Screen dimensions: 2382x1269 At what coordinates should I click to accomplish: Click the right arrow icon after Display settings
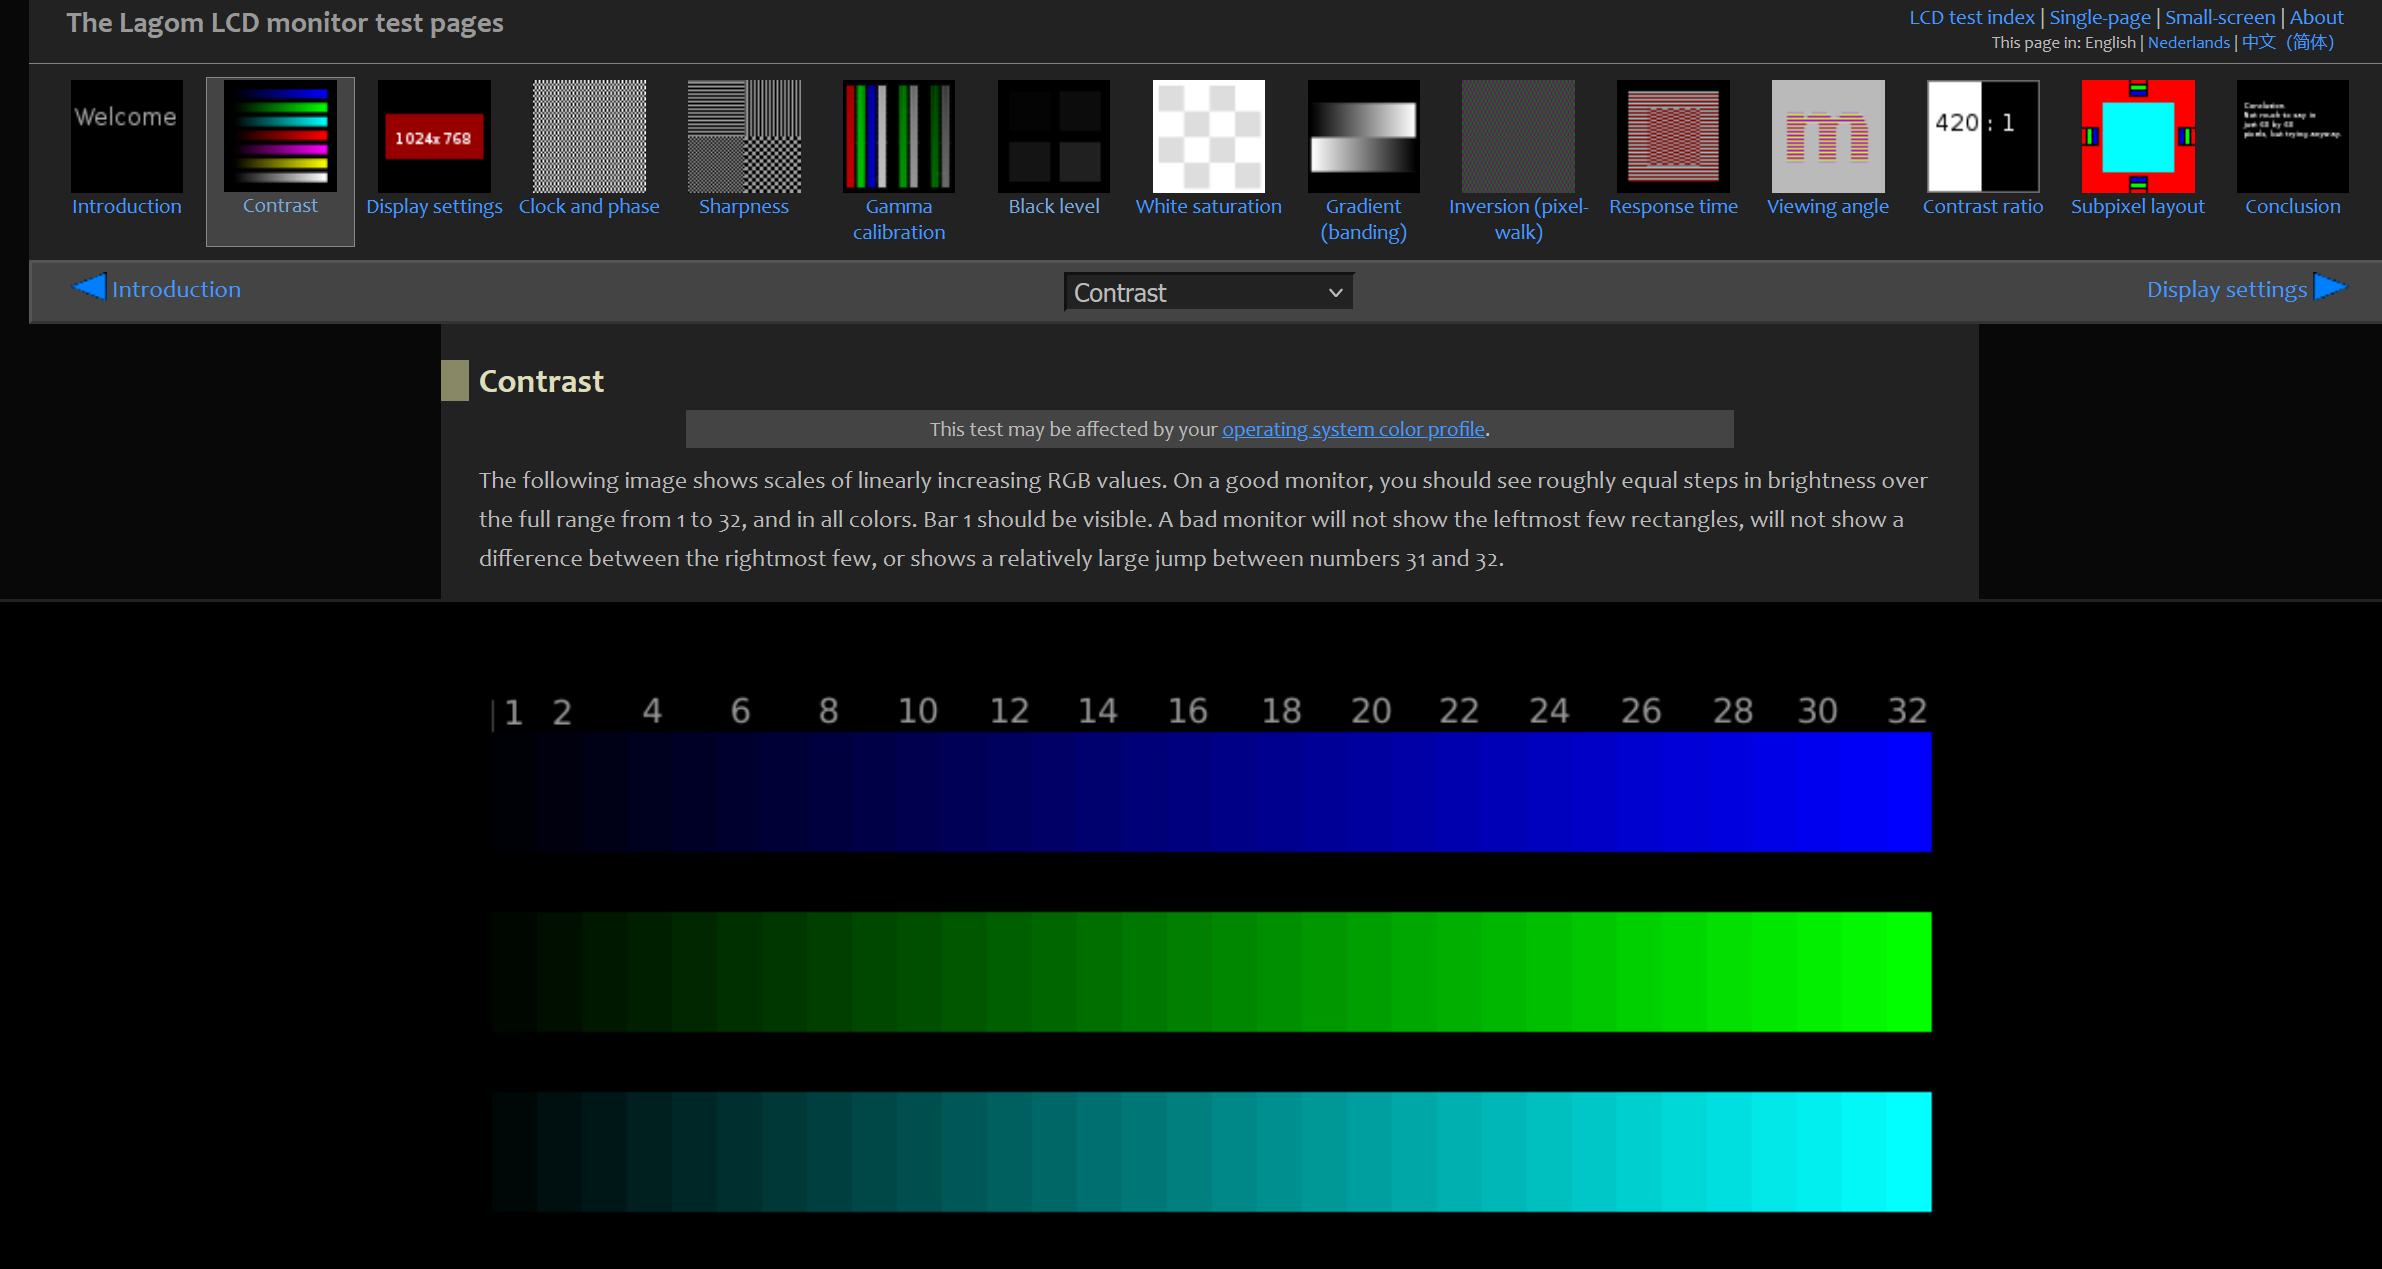[2330, 287]
